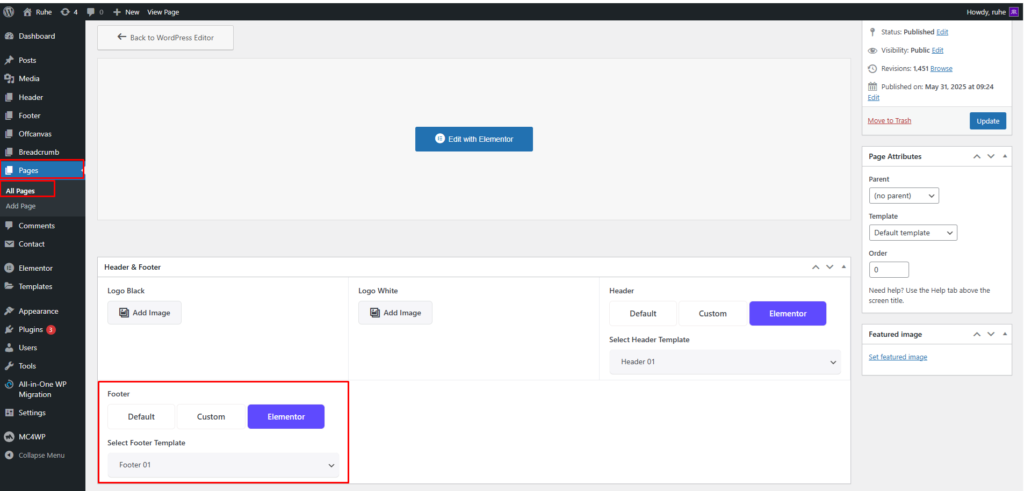Select Default option under Header
1024x491 pixels.
tap(643, 313)
